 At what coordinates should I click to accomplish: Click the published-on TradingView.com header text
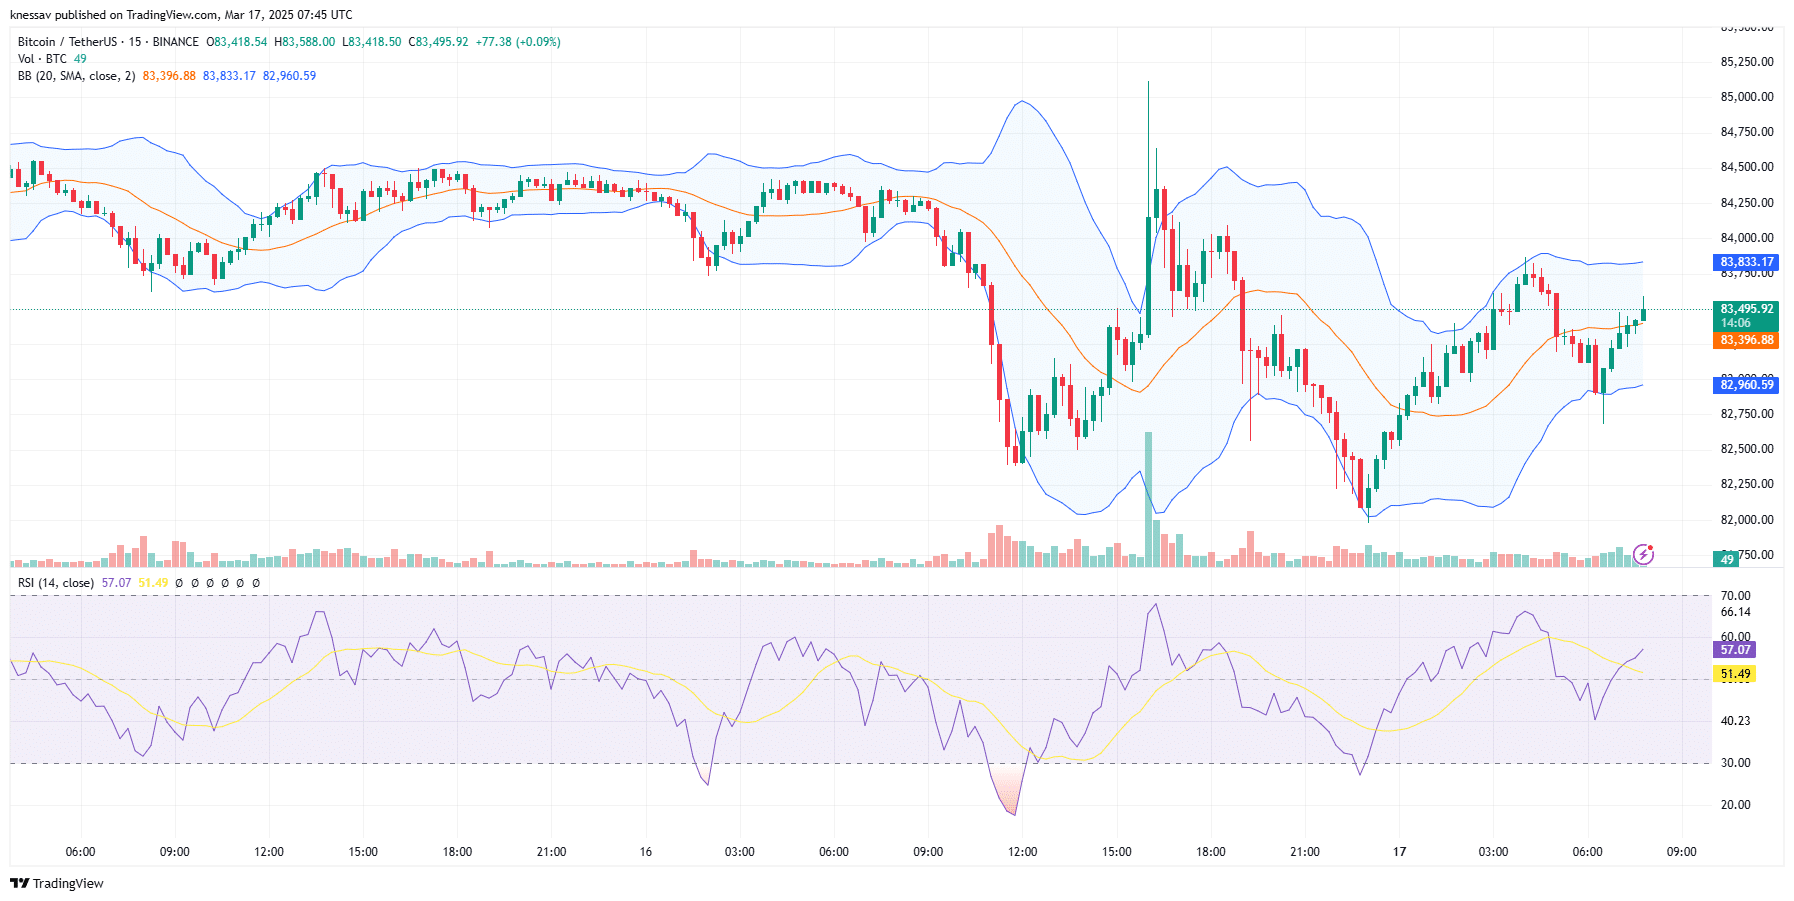click(x=181, y=15)
